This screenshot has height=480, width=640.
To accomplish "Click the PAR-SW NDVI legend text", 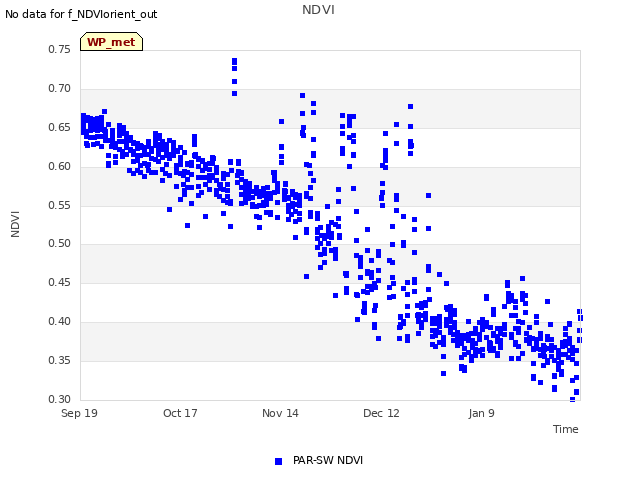I will coord(328,460).
